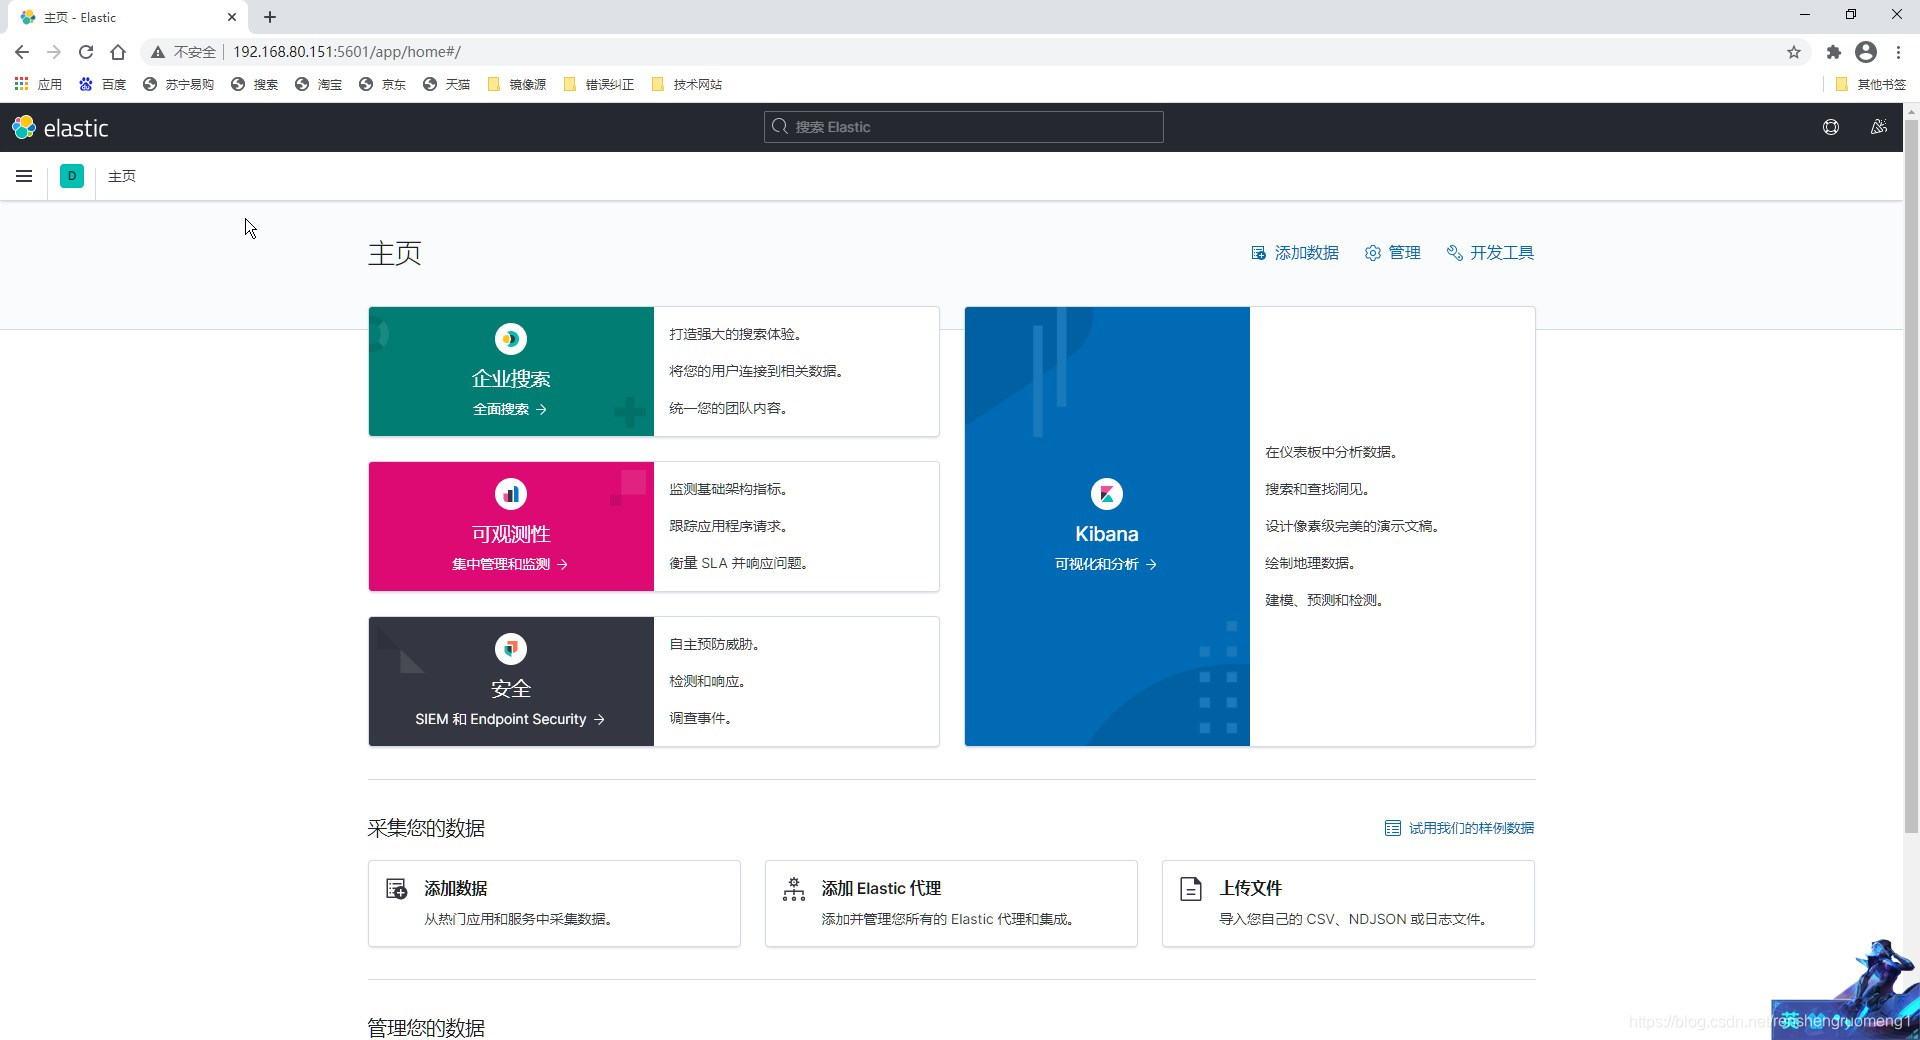This screenshot has width=1920, height=1040.
Task: Click the browser home icon
Action: point(118,52)
